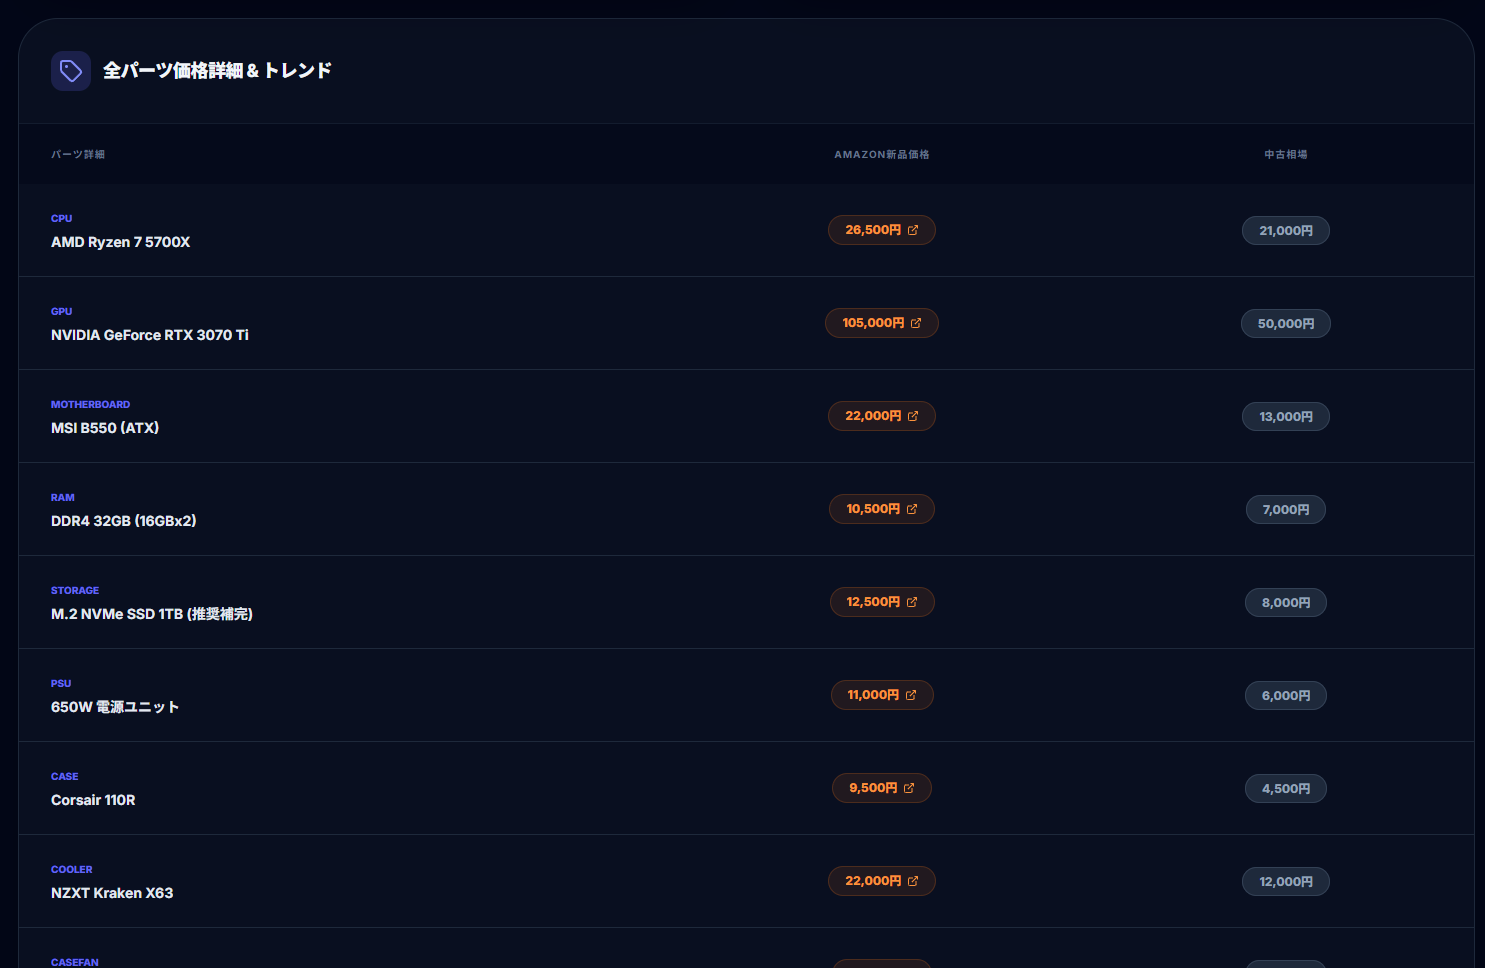
Task: Click the 12,000円 used price for NZXT Kraken X63
Action: coord(1285,881)
